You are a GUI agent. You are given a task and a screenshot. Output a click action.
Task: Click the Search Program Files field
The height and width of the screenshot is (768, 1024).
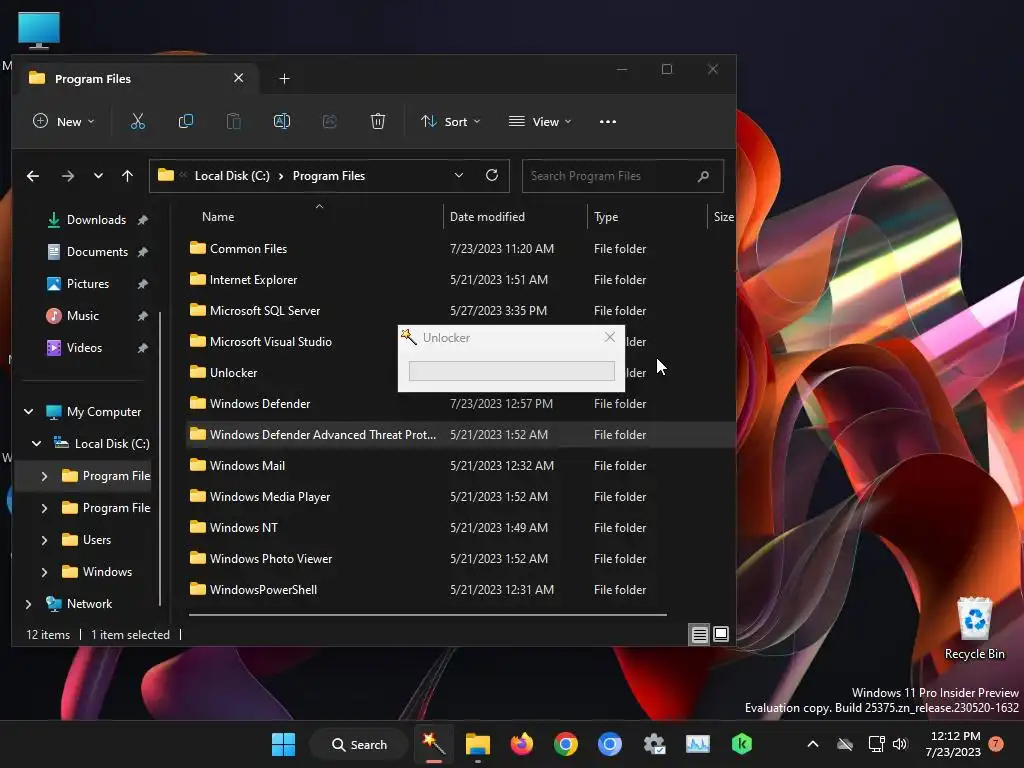(622, 176)
